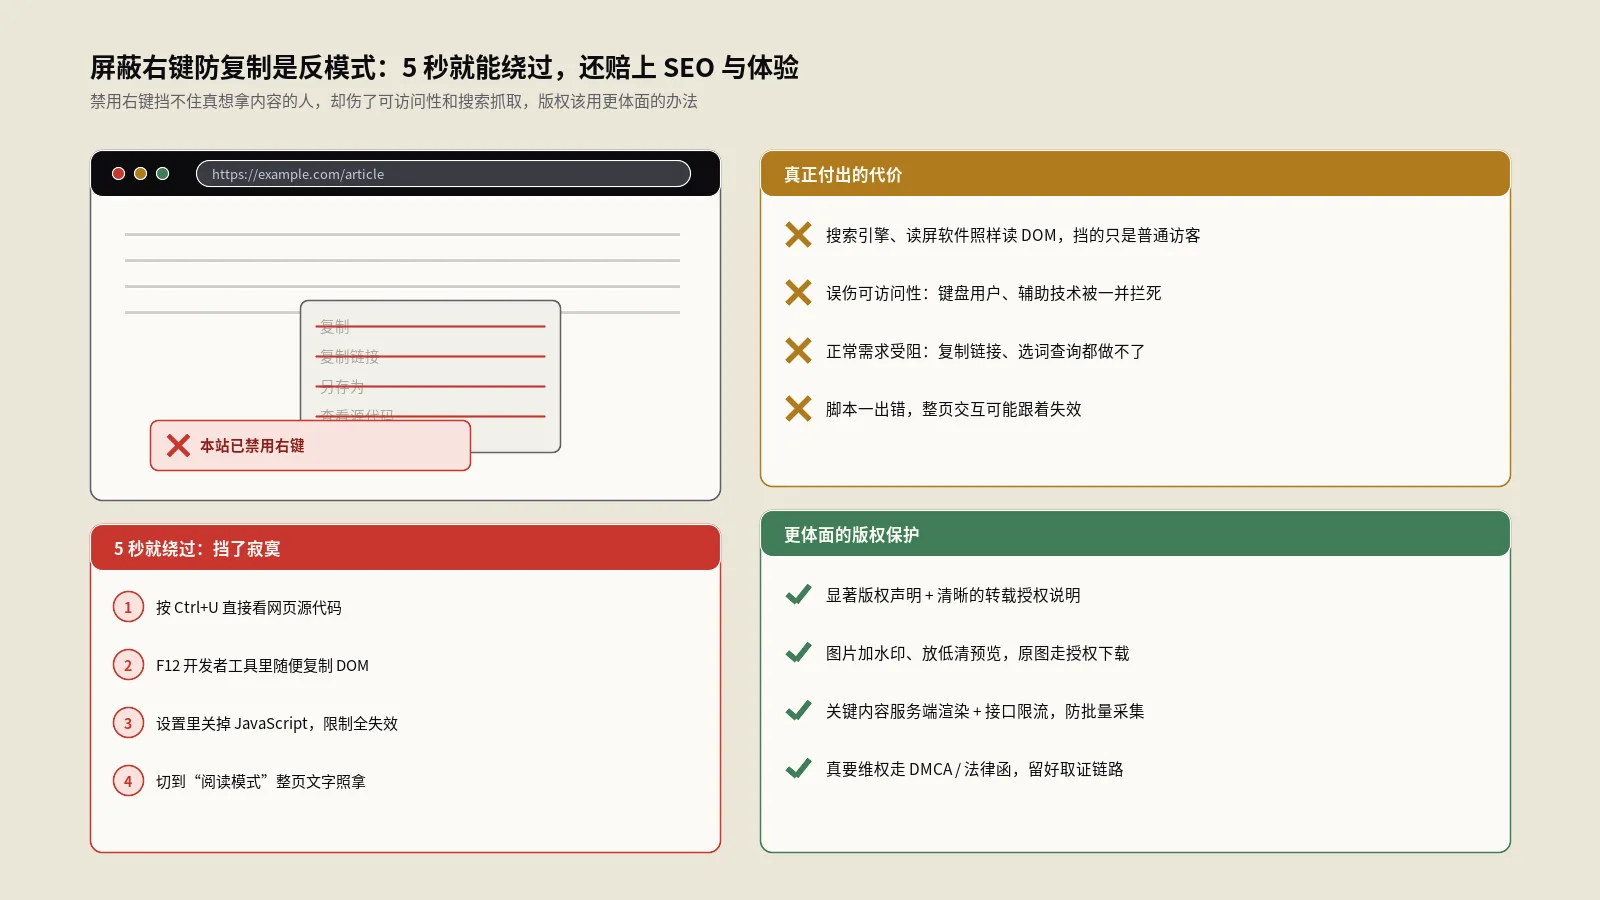Click the subtitle starting 禁用右键挡不住
This screenshot has height=900, width=1600.
pos(394,101)
